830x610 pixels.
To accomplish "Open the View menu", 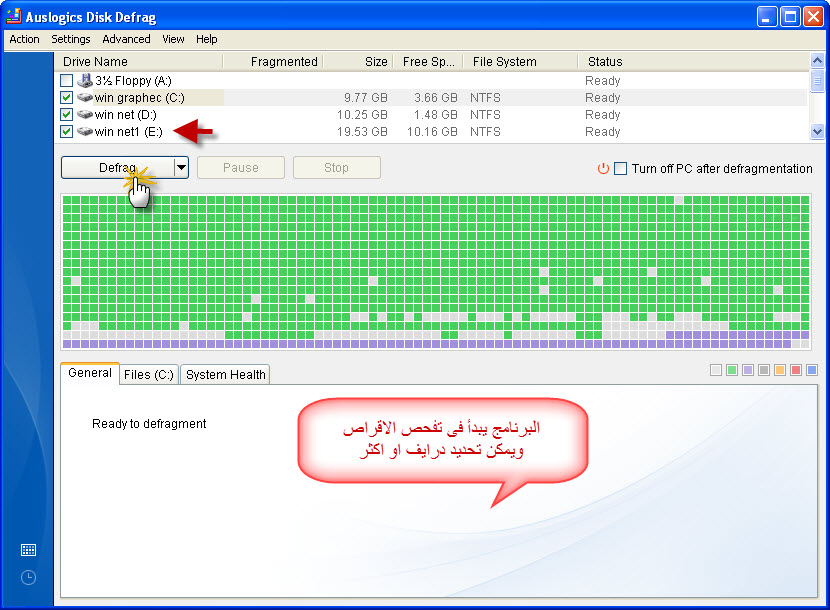I will tap(173, 39).
